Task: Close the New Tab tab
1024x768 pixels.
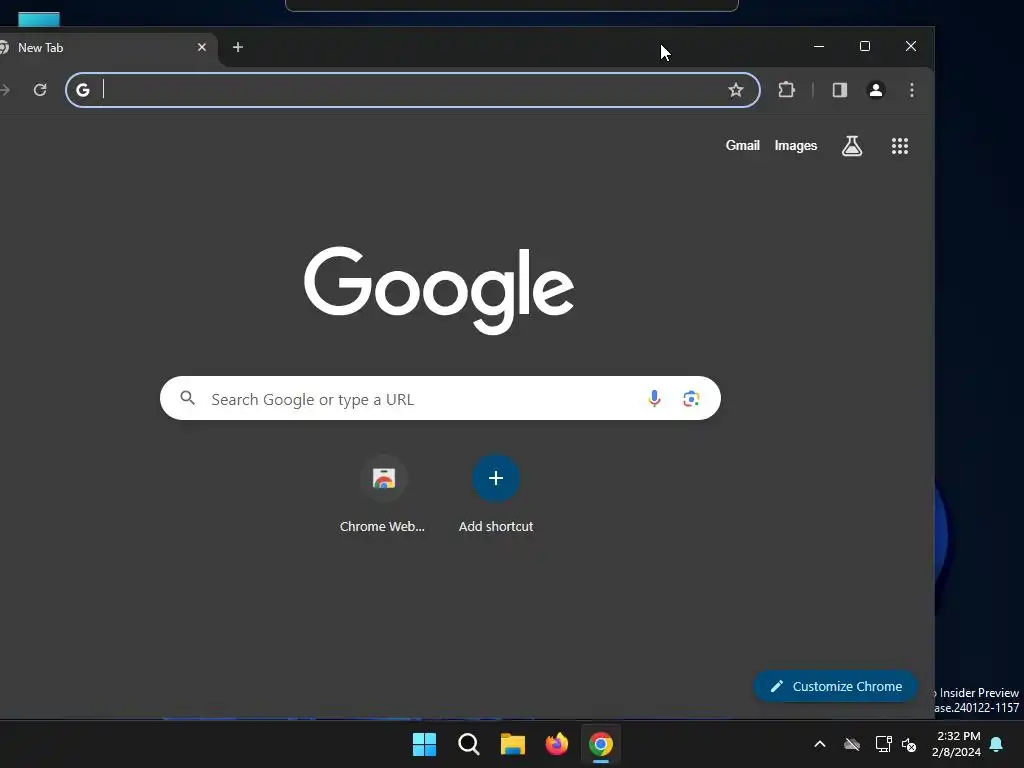Action: tap(202, 47)
